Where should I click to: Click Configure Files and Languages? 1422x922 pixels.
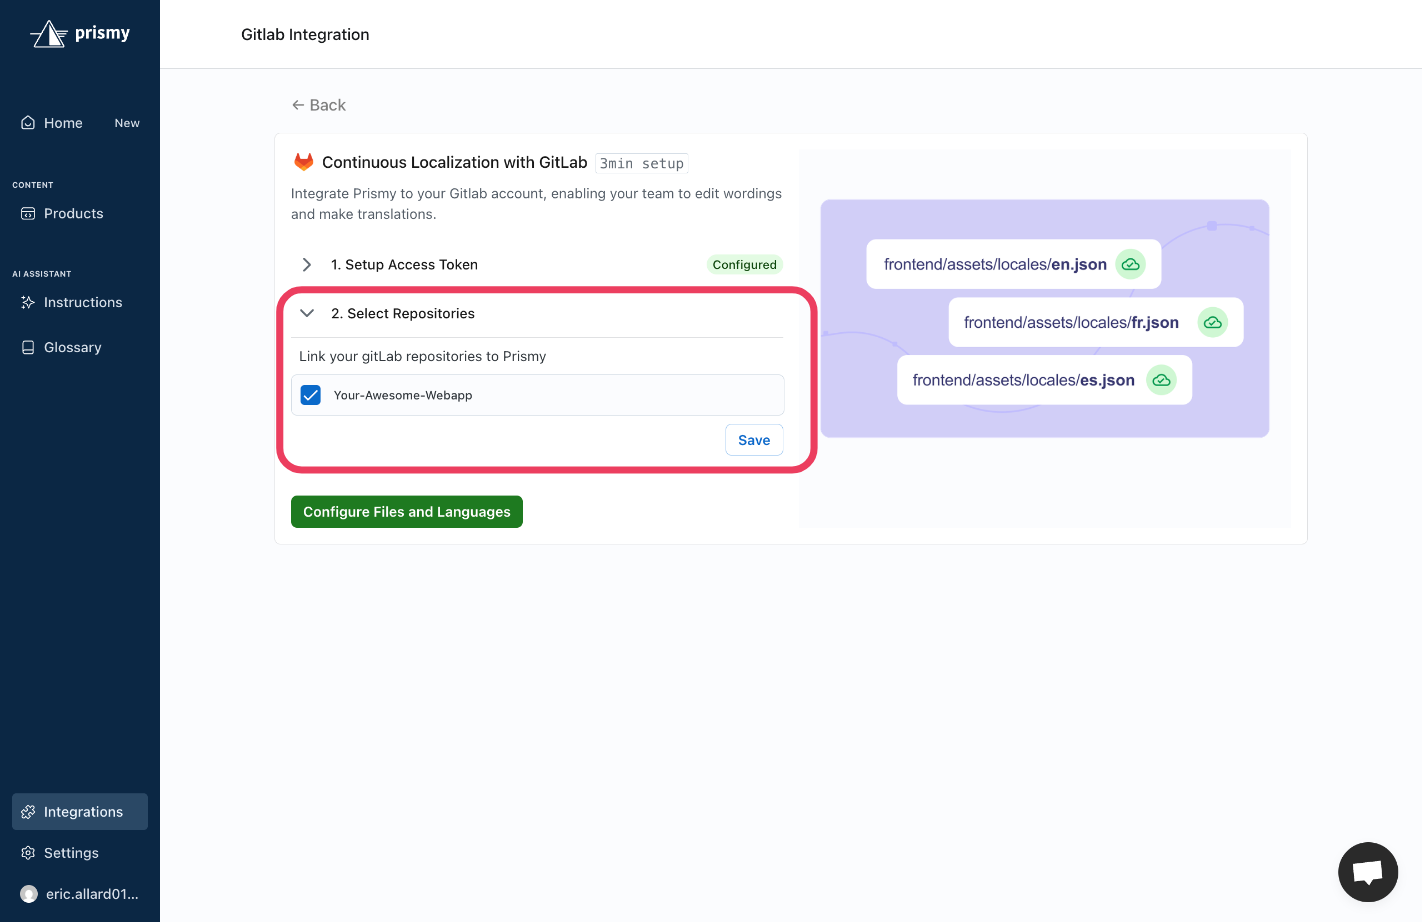[406, 511]
